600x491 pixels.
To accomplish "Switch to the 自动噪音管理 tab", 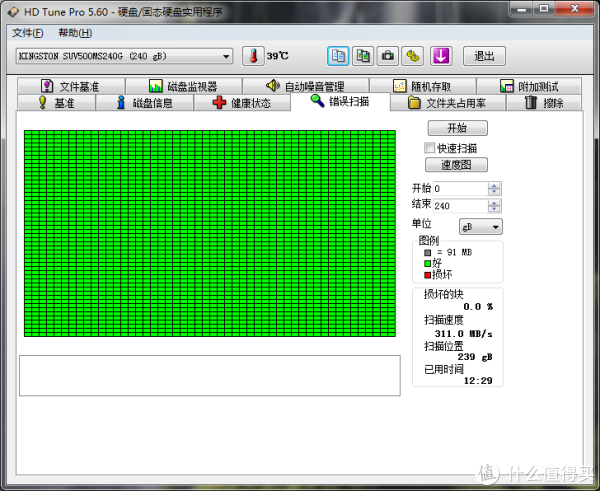I will (306, 86).
